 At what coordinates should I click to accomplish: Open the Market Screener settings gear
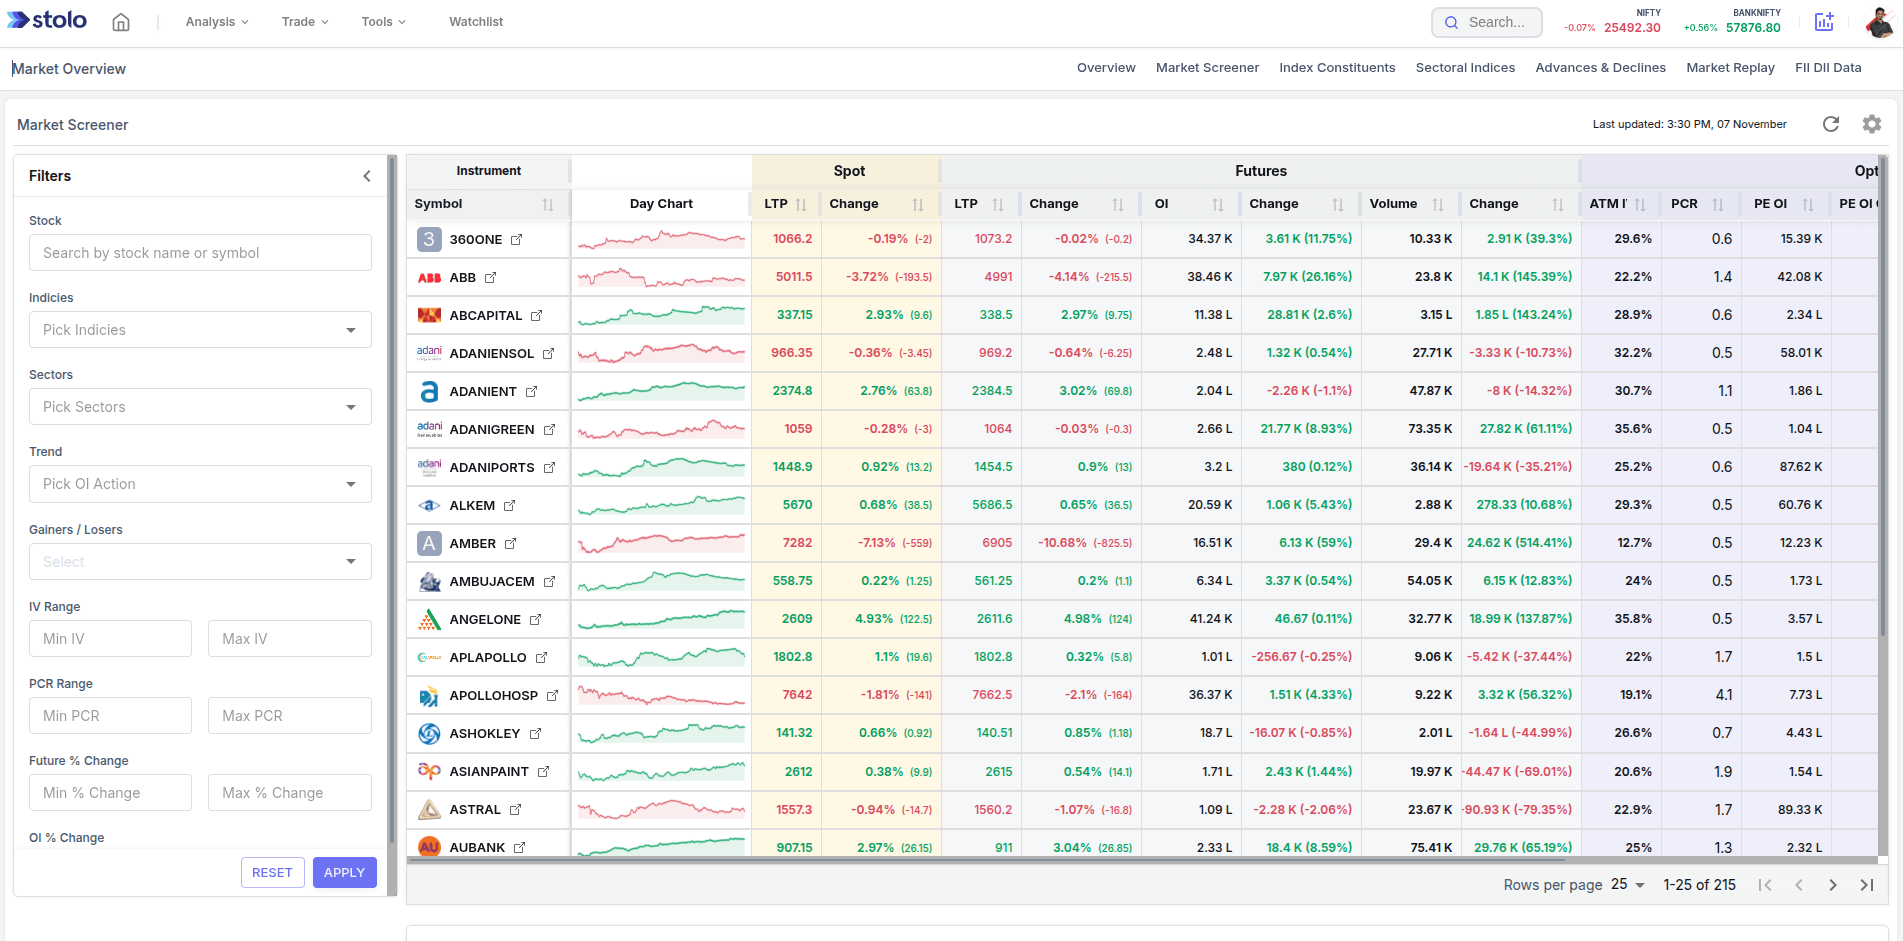(1872, 124)
